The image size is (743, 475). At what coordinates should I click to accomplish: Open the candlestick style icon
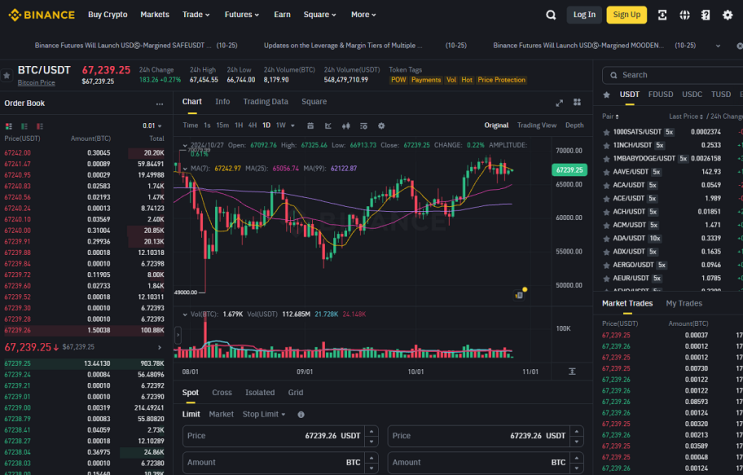(346, 126)
